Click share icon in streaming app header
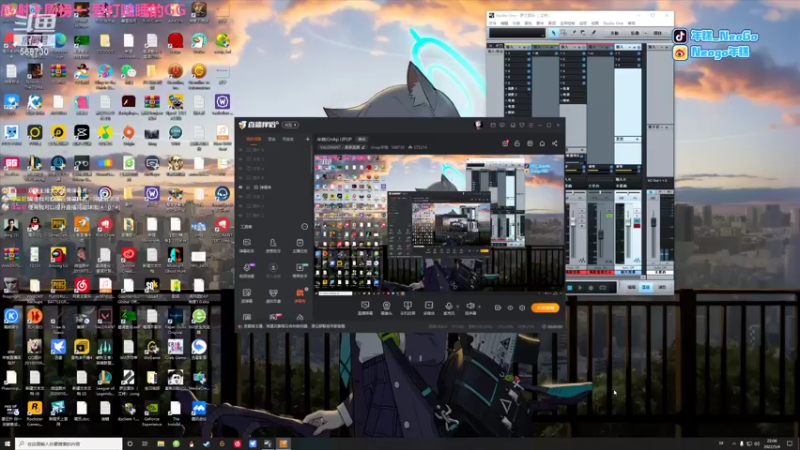 point(555,143)
